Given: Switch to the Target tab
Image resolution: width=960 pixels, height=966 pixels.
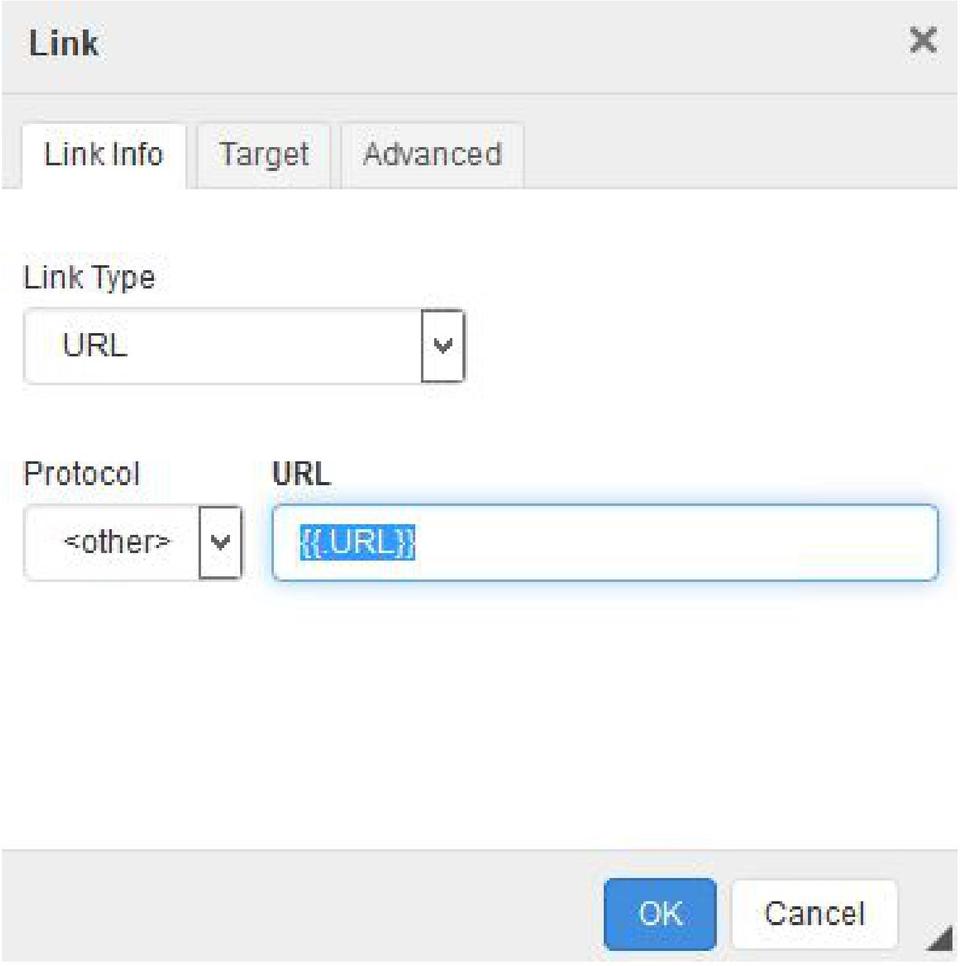Looking at the screenshot, I should click(264, 155).
